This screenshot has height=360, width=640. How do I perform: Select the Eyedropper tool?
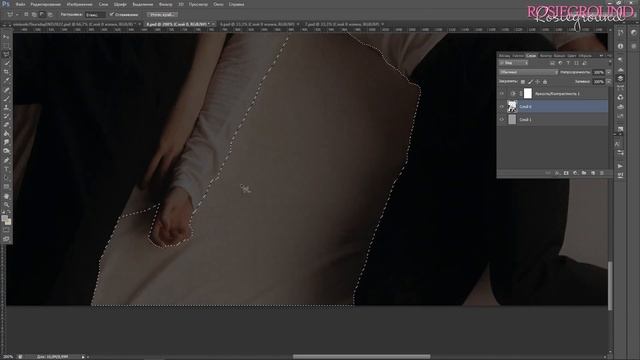point(6,80)
